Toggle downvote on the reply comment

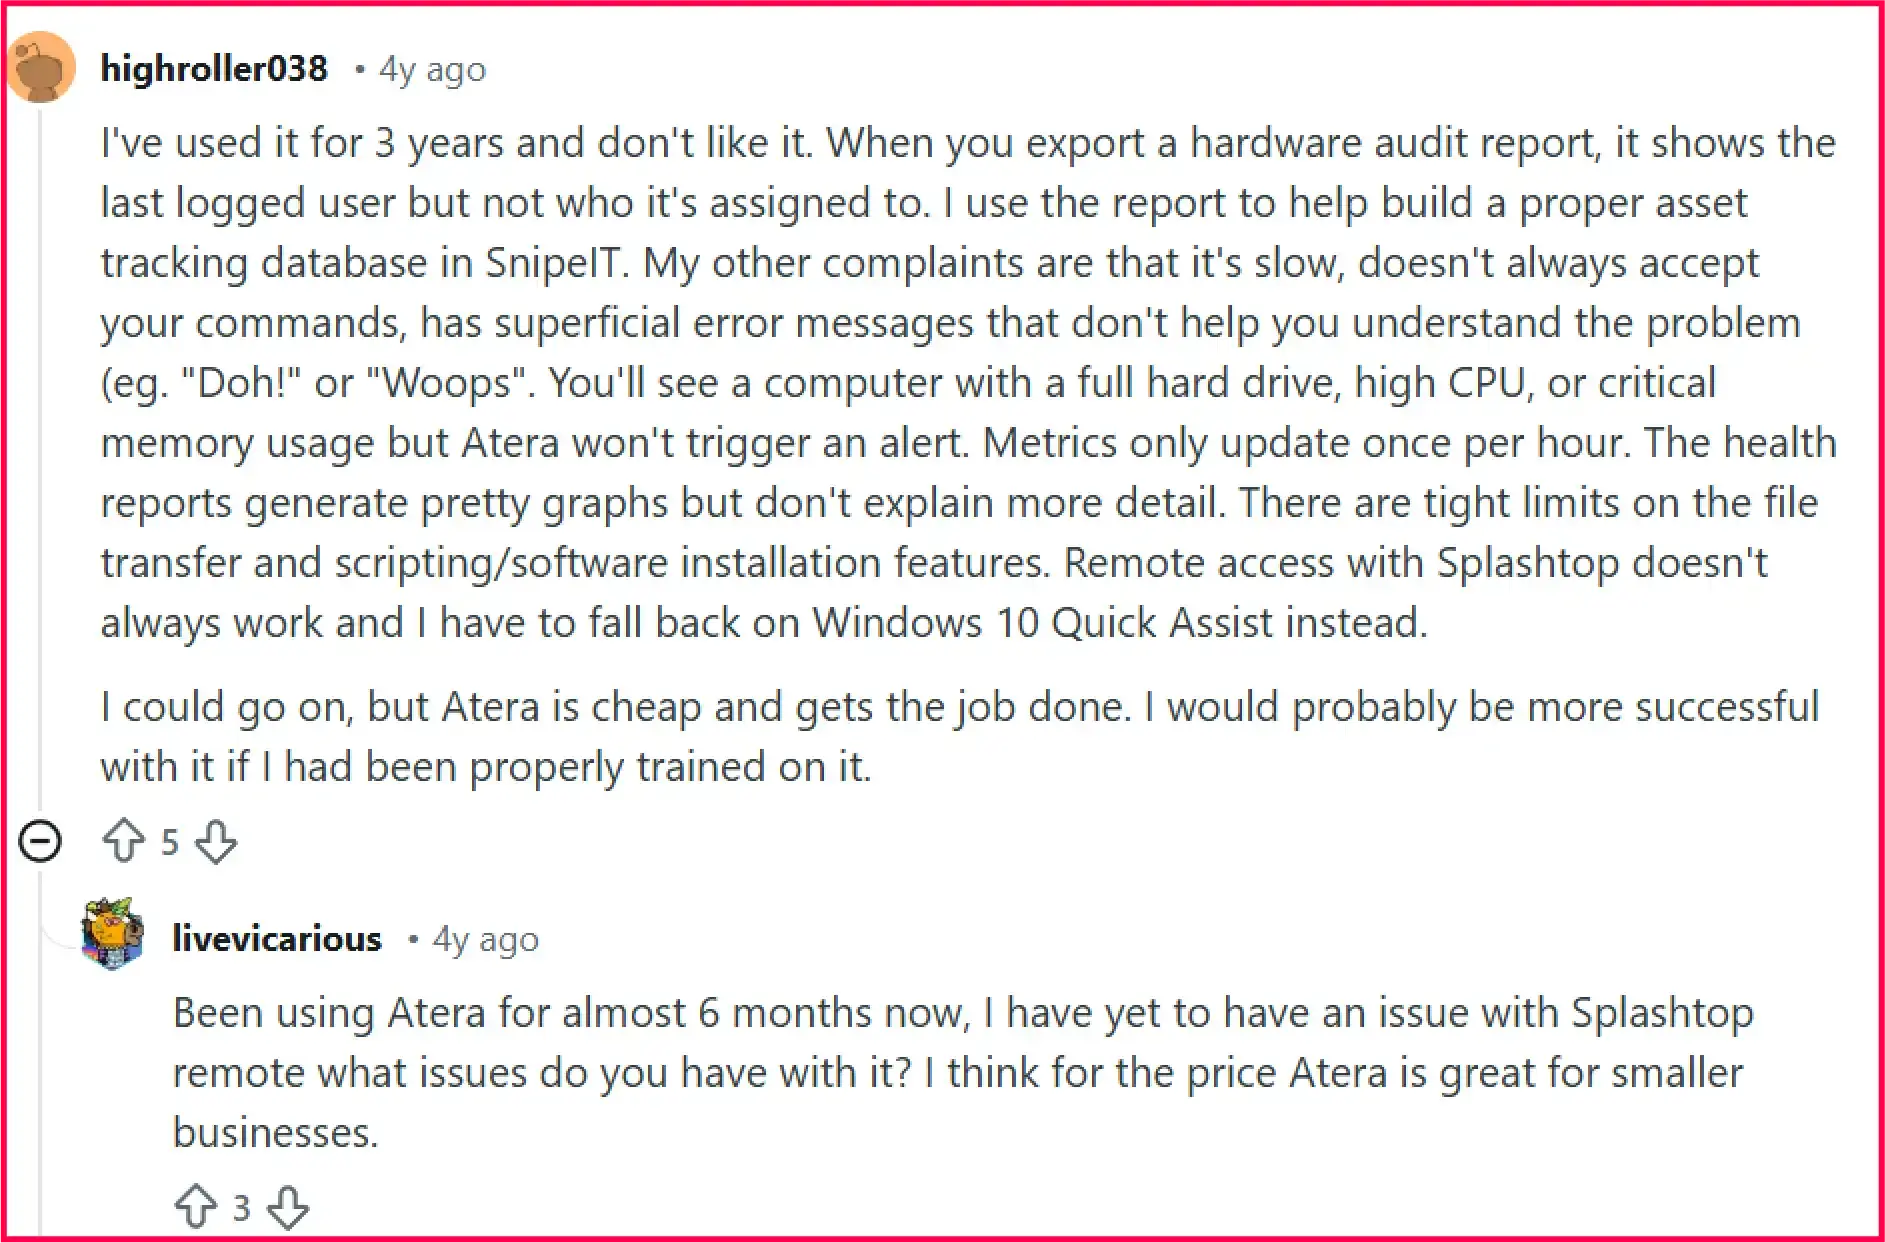[289, 1207]
